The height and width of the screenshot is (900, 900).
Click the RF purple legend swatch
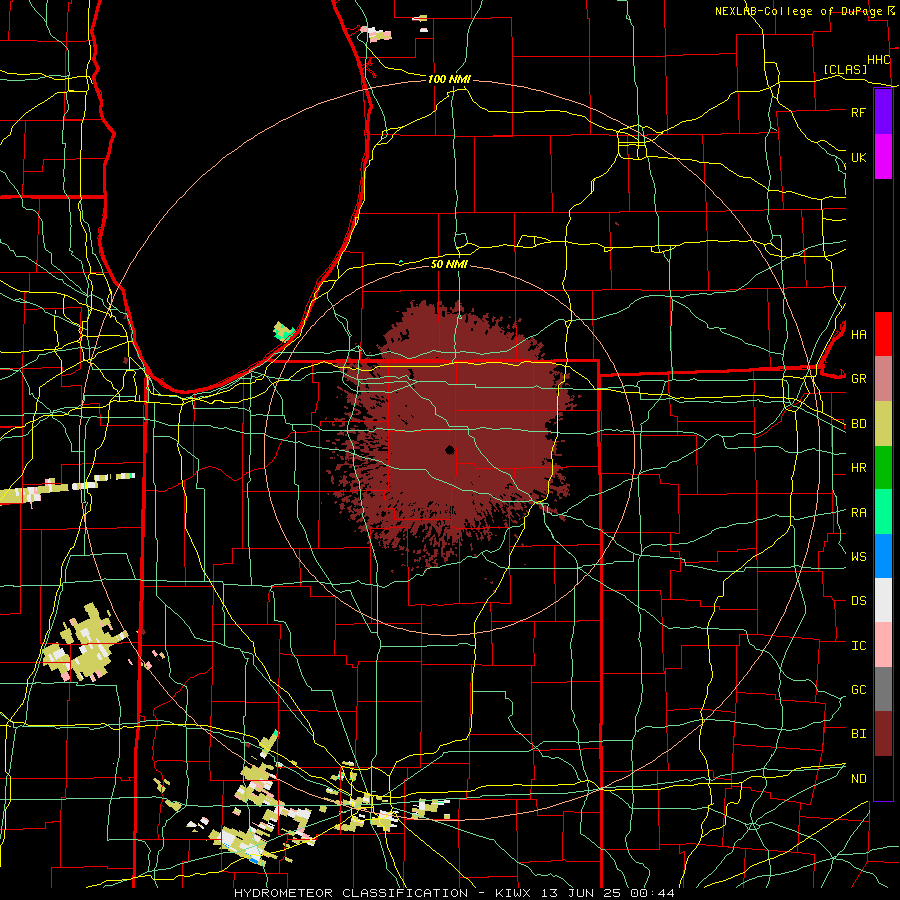pos(883,112)
